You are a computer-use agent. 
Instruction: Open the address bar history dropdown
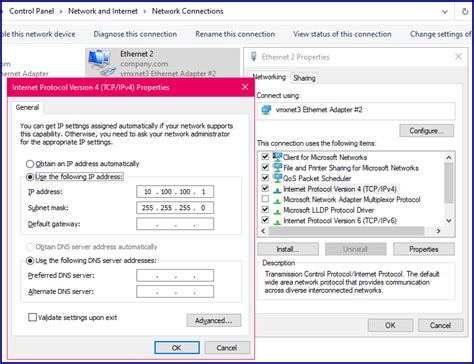click(x=445, y=12)
